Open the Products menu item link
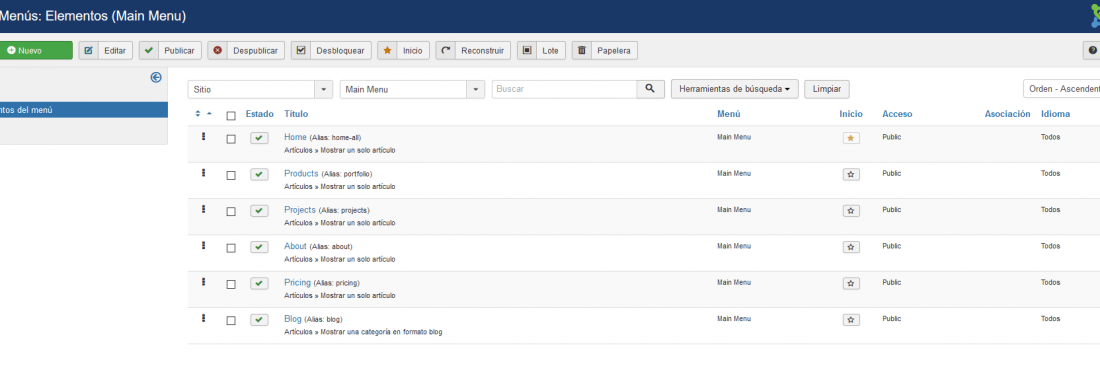This screenshot has height=370, width=1100. pos(301,173)
